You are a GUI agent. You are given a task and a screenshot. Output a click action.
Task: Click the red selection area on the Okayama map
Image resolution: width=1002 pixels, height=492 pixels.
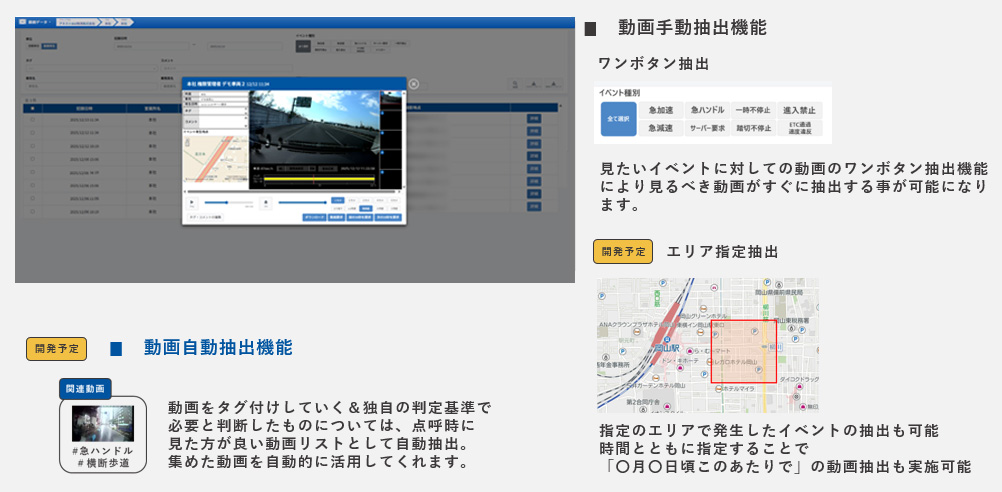[744, 351]
